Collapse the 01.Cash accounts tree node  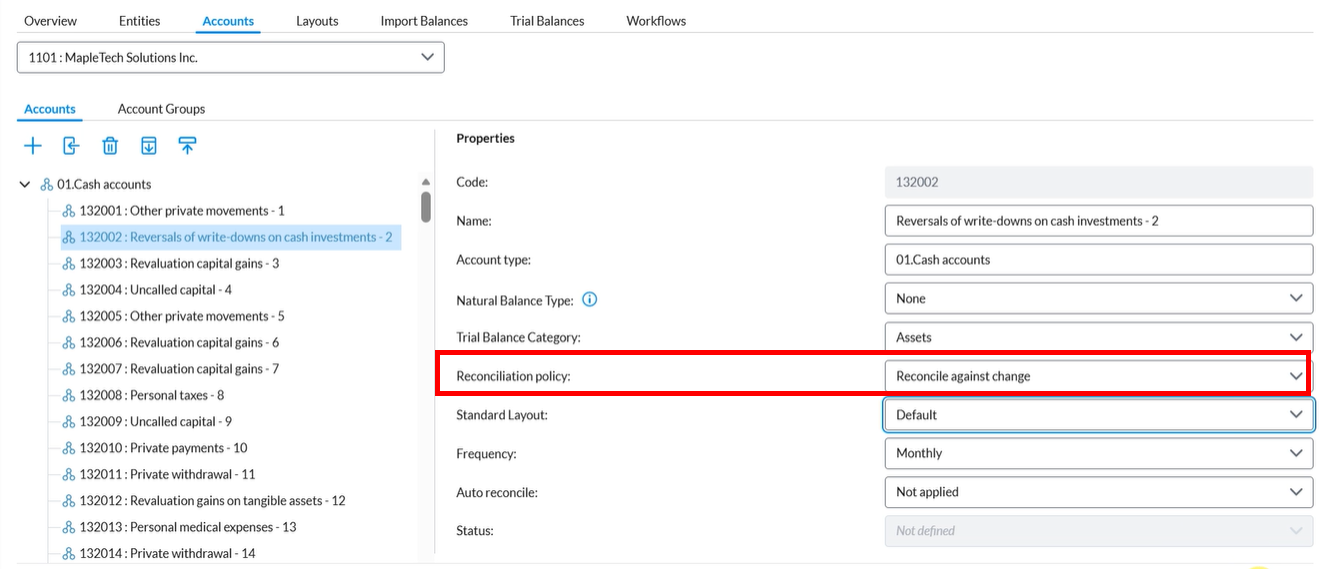coord(25,185)
